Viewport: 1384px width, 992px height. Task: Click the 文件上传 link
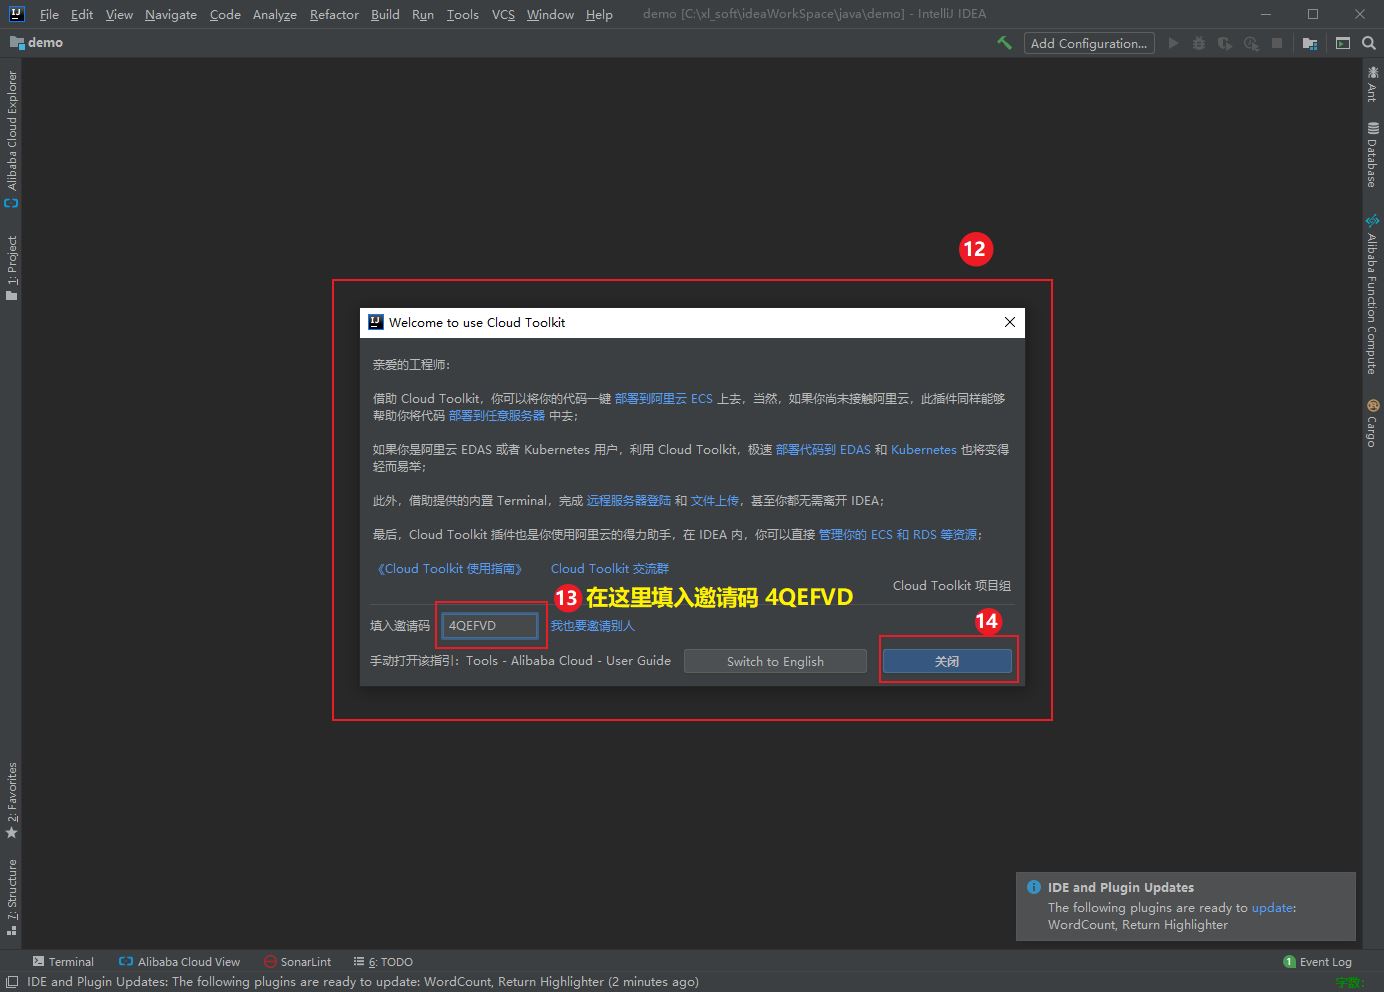click(x=715, y=500)
